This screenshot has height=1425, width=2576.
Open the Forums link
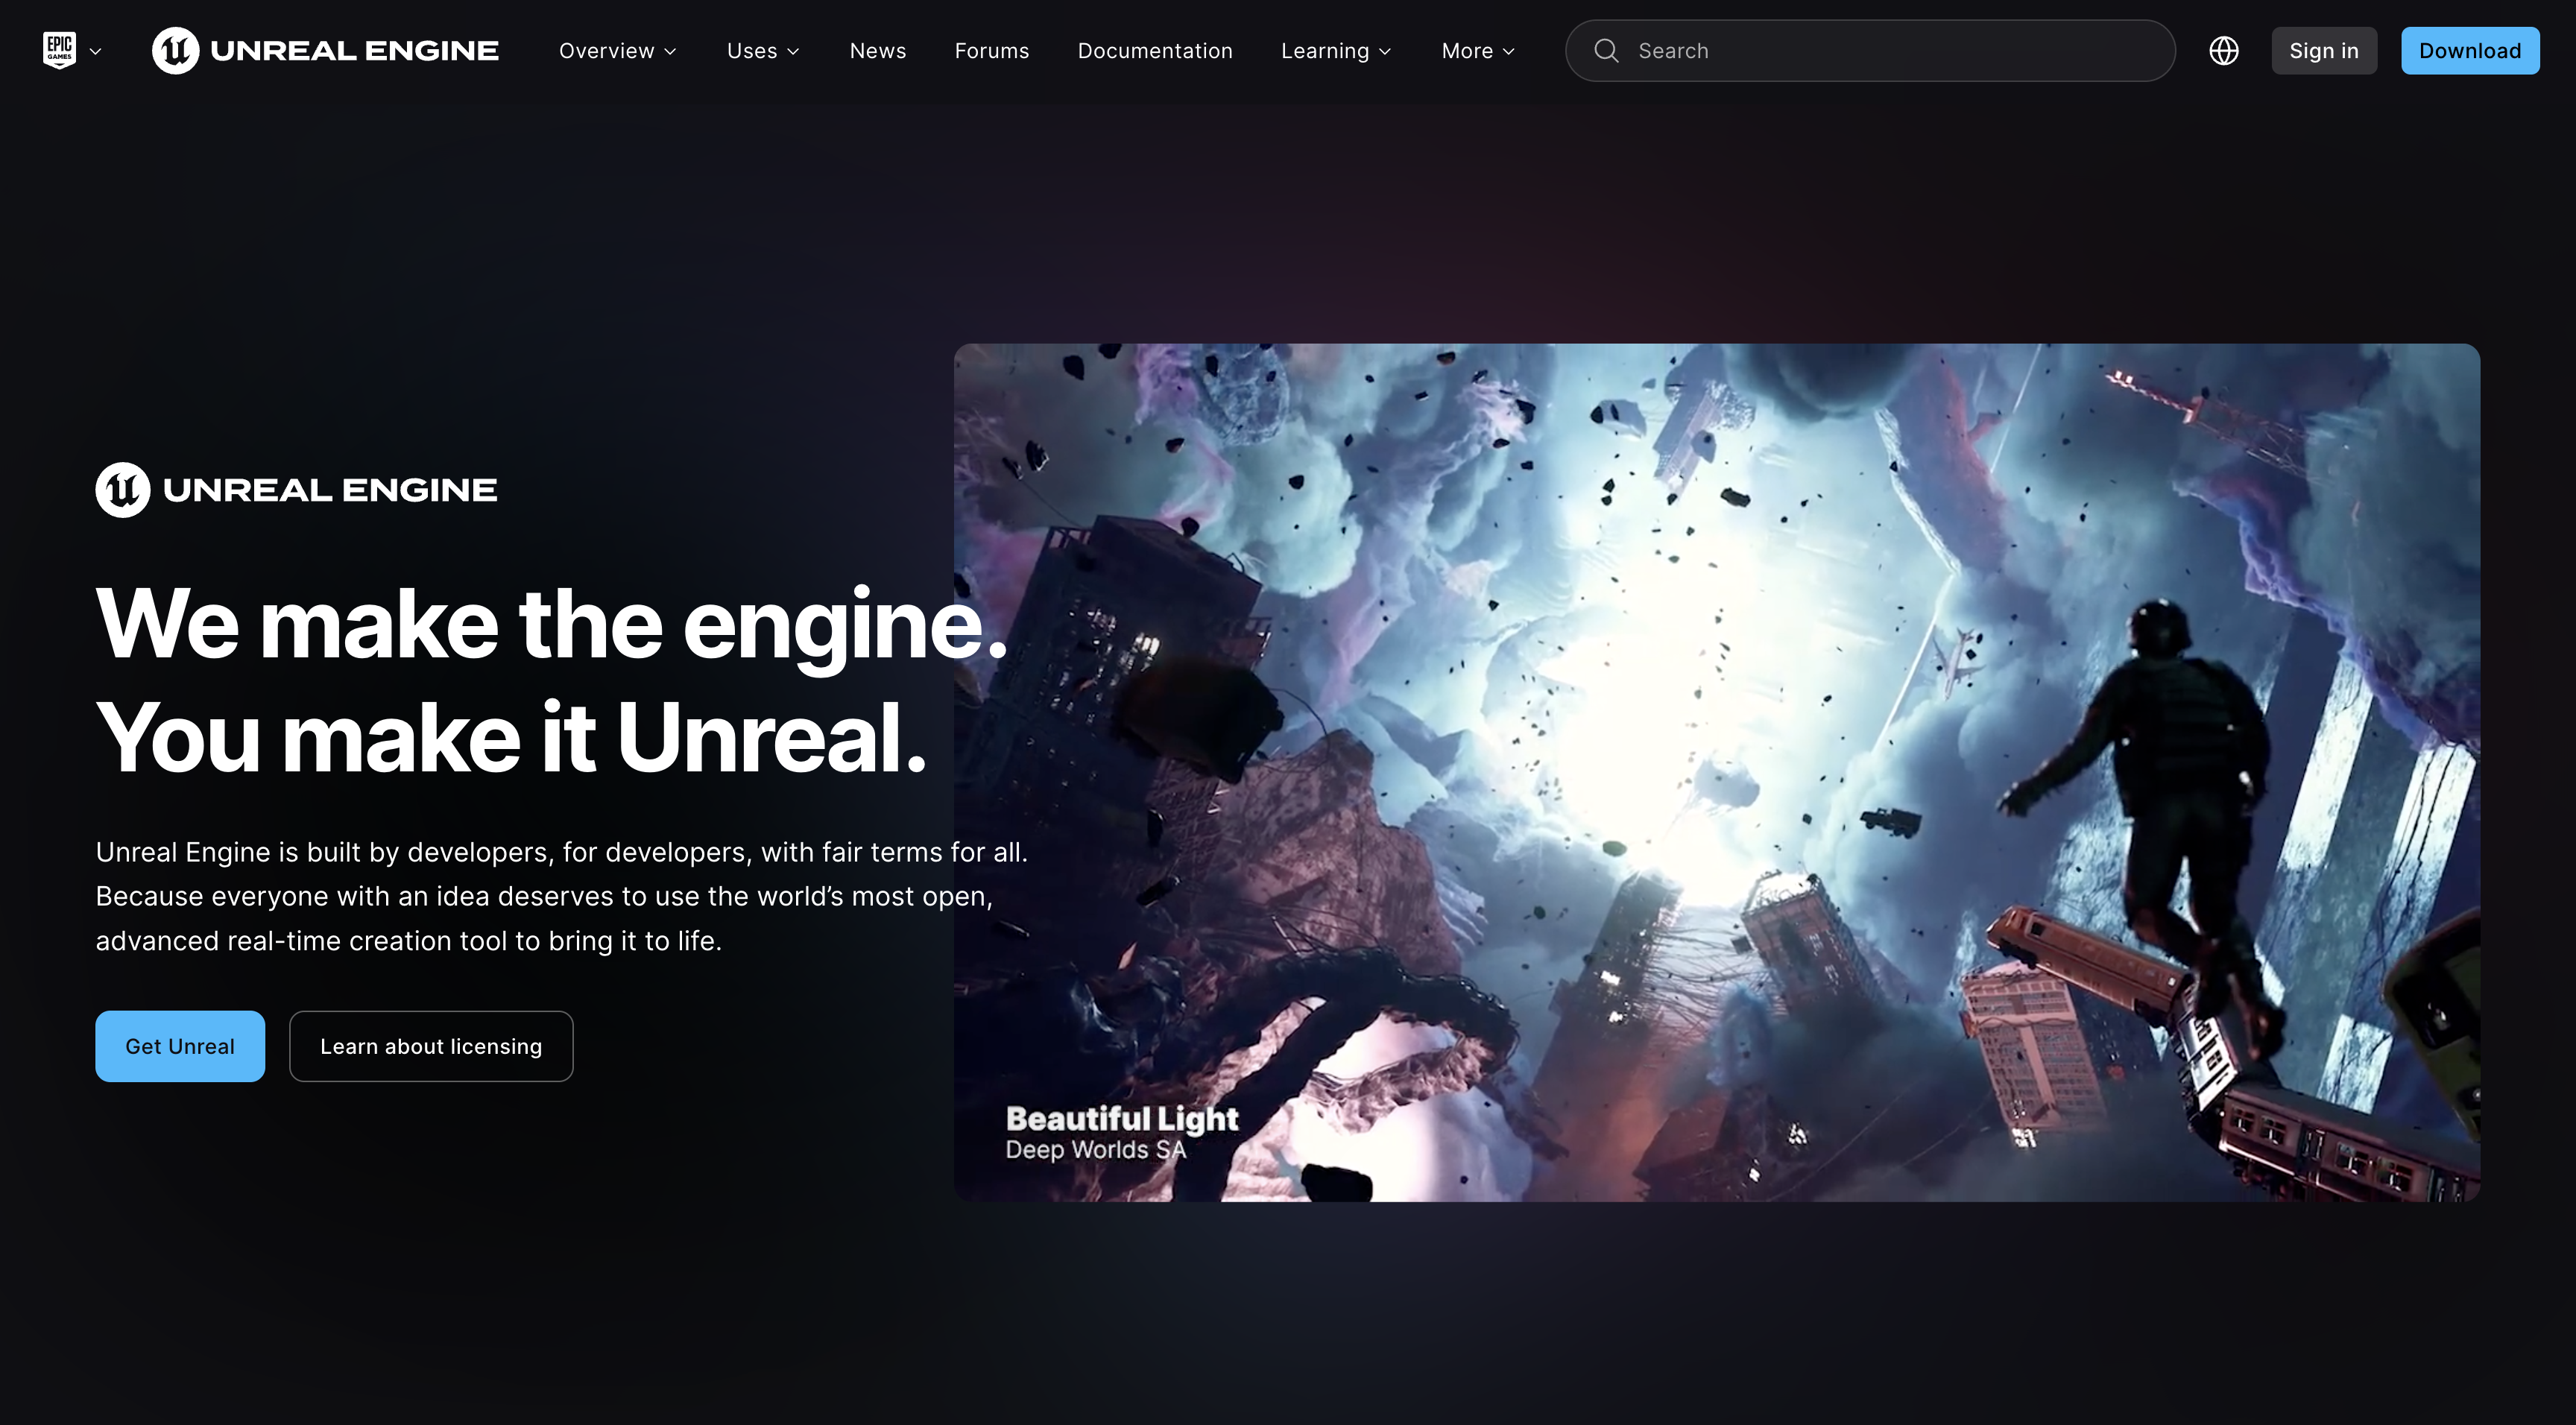pos(992,51)
